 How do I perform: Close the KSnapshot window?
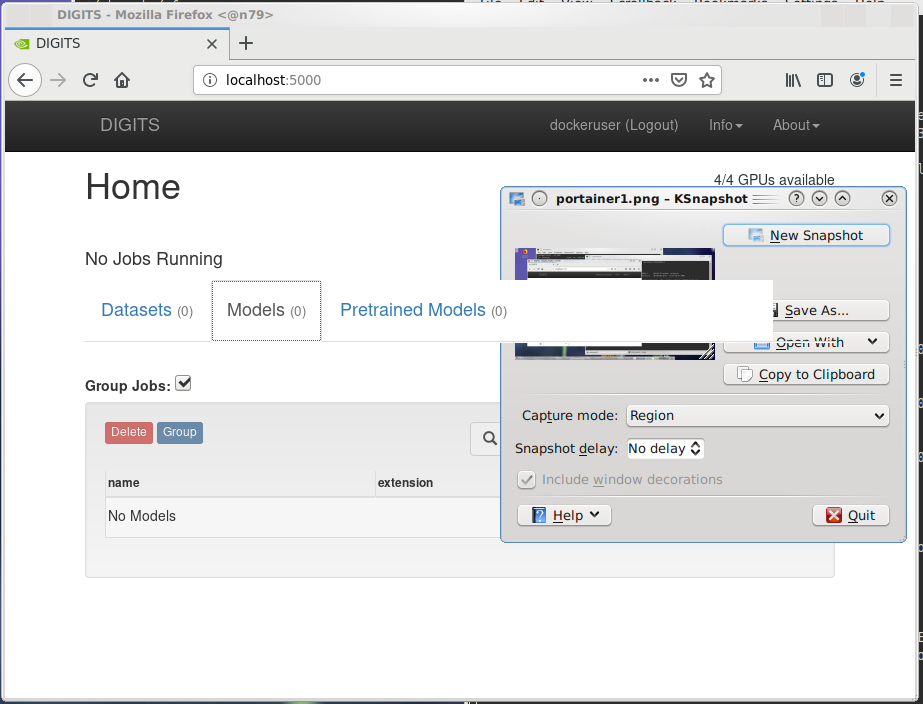889,199
